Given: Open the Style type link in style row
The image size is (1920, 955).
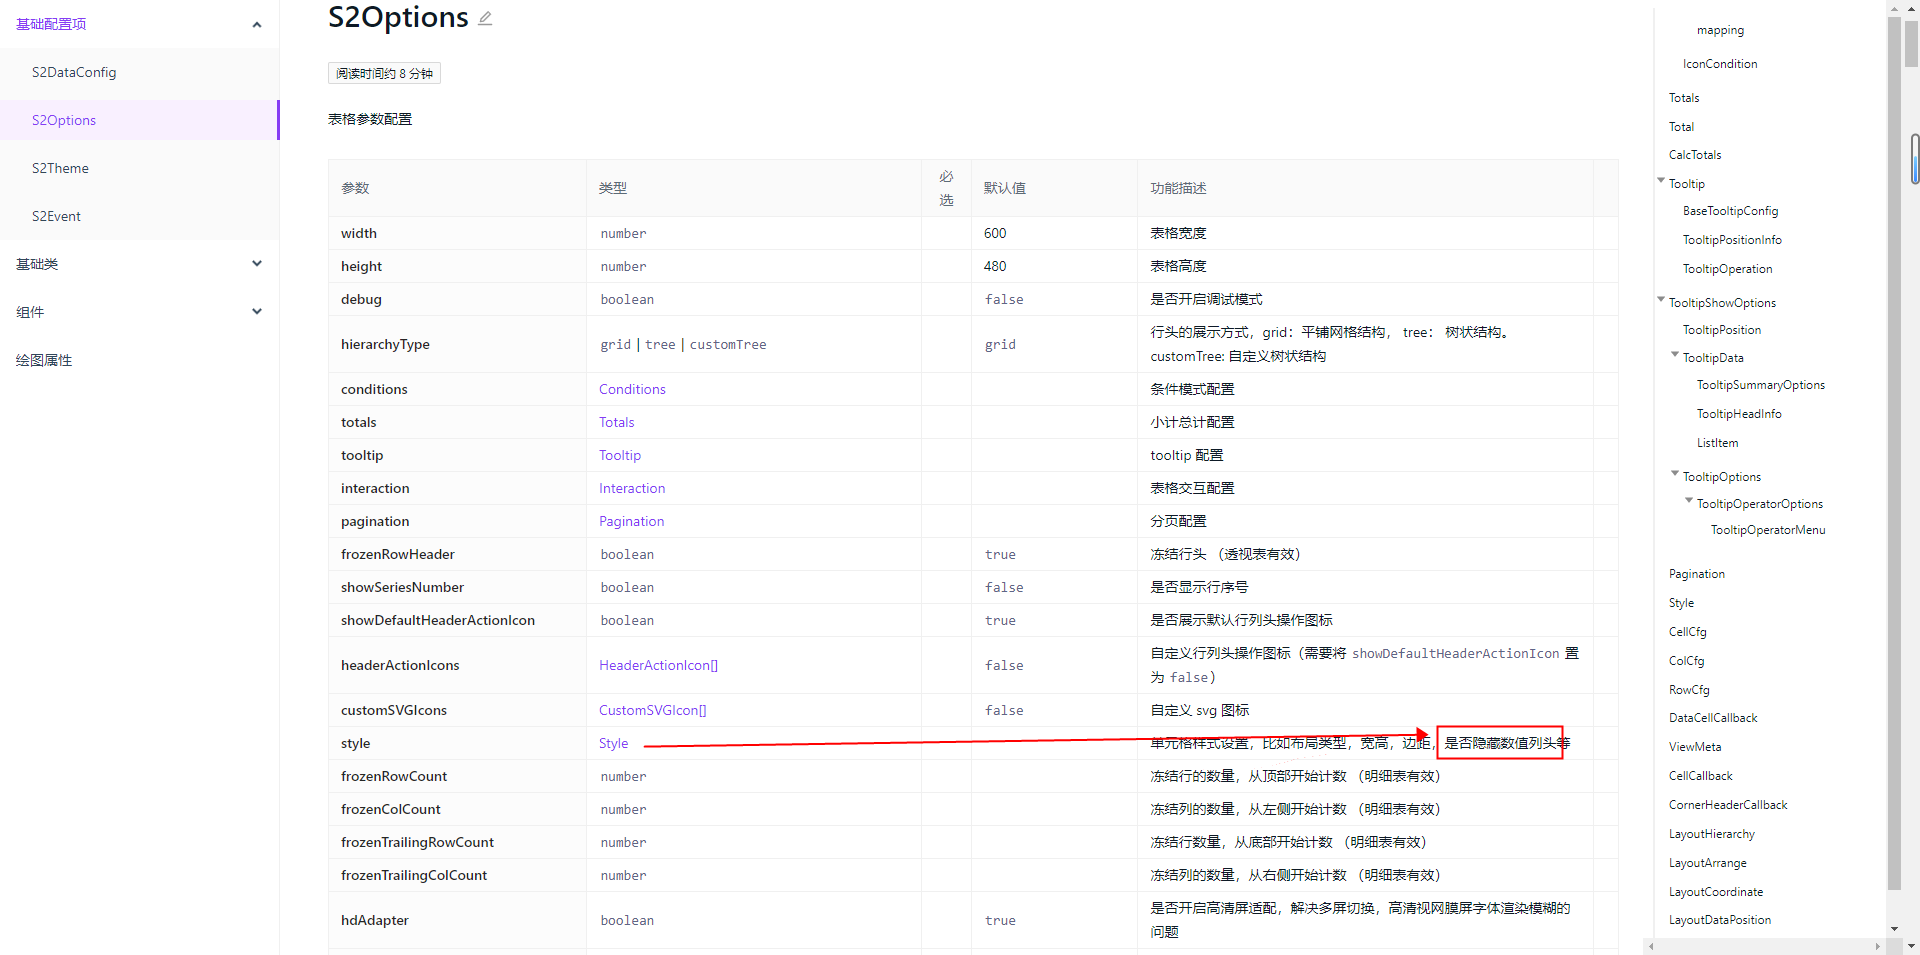Looking at the screenshot, I should [612, 742].
